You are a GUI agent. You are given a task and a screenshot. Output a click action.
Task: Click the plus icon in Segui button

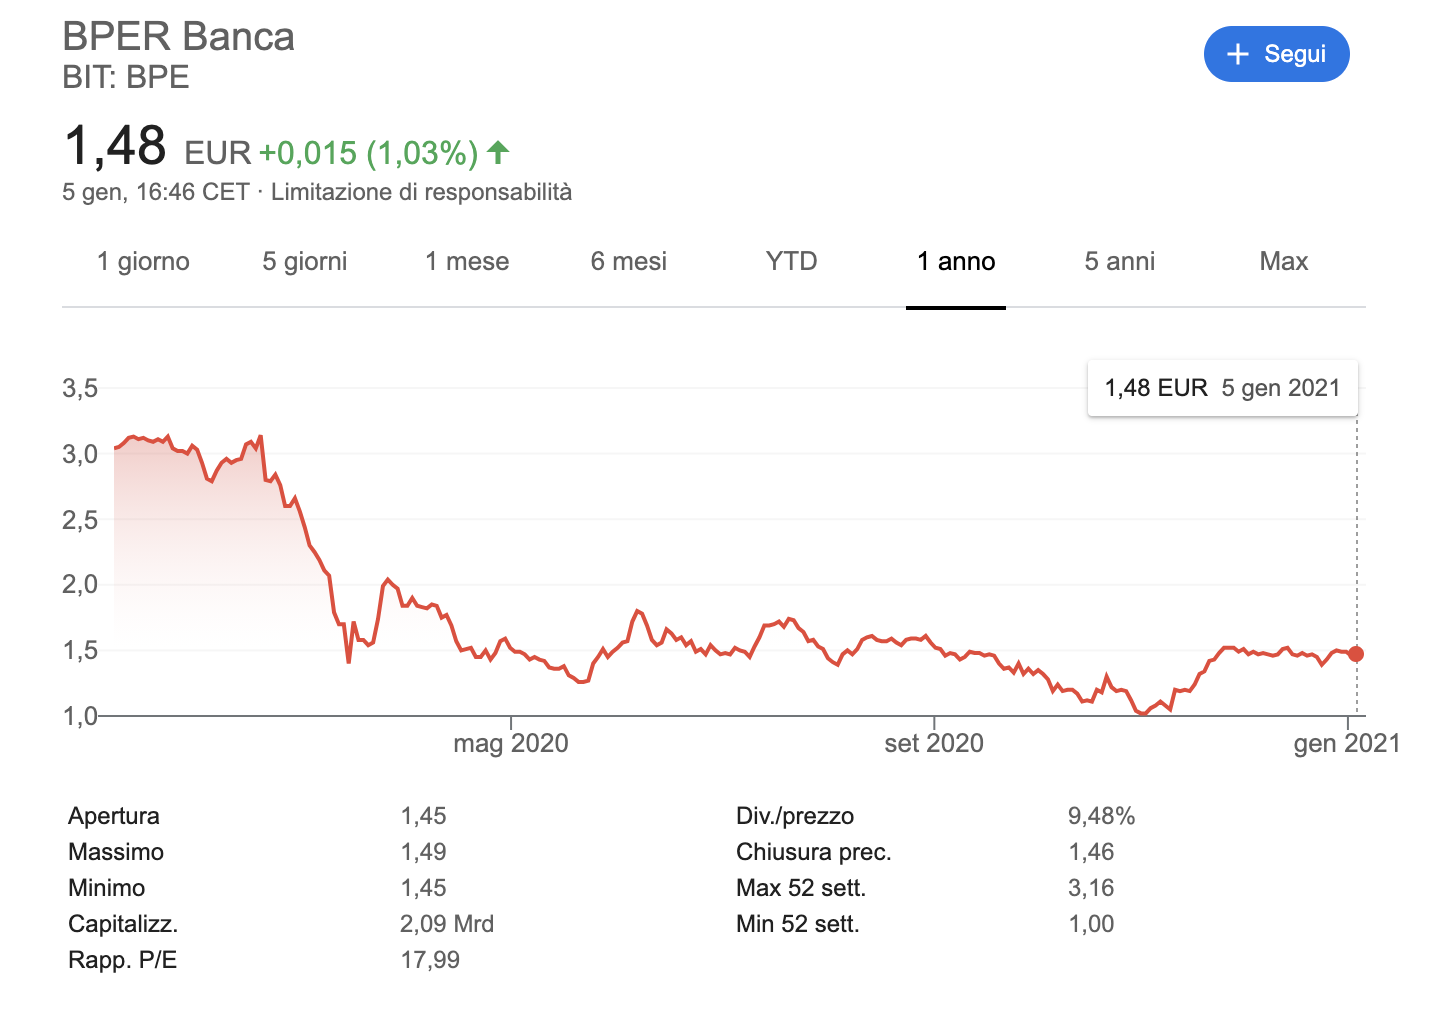click(1238, 54)
